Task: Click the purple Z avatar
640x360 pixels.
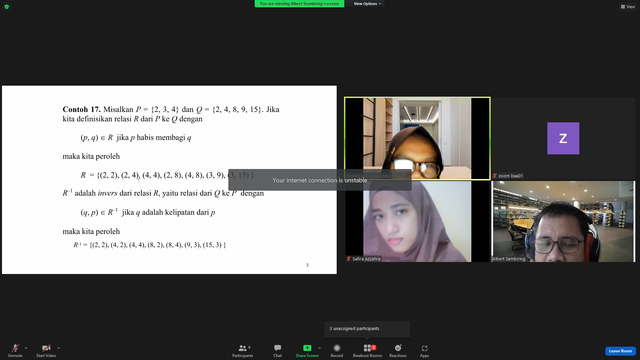Action: (x=563, y=138)
